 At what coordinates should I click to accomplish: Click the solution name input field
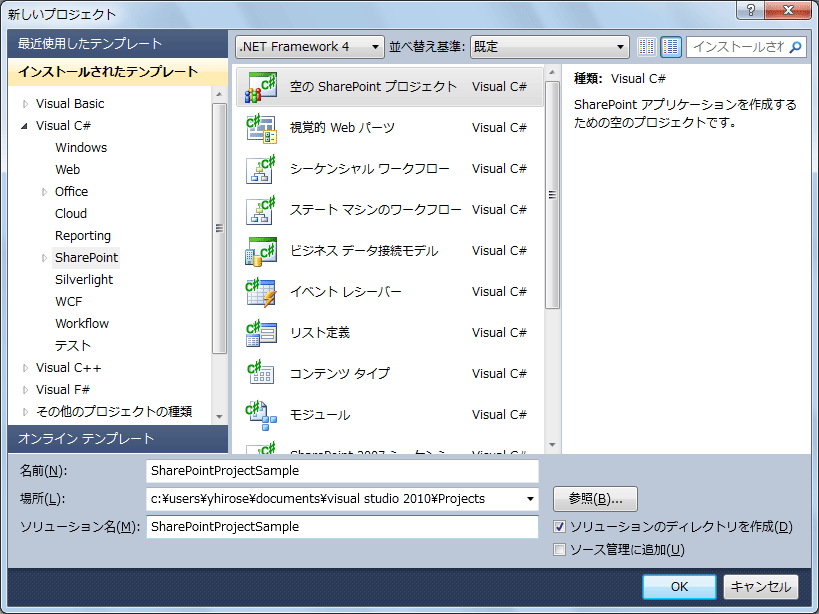342,527
